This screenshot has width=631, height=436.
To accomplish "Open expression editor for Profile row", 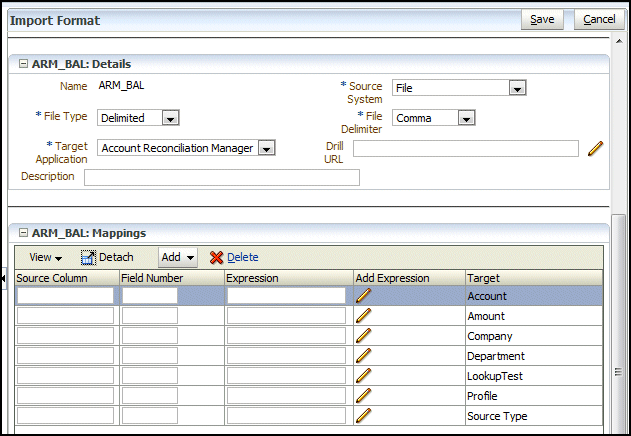I will click(363, 396).
